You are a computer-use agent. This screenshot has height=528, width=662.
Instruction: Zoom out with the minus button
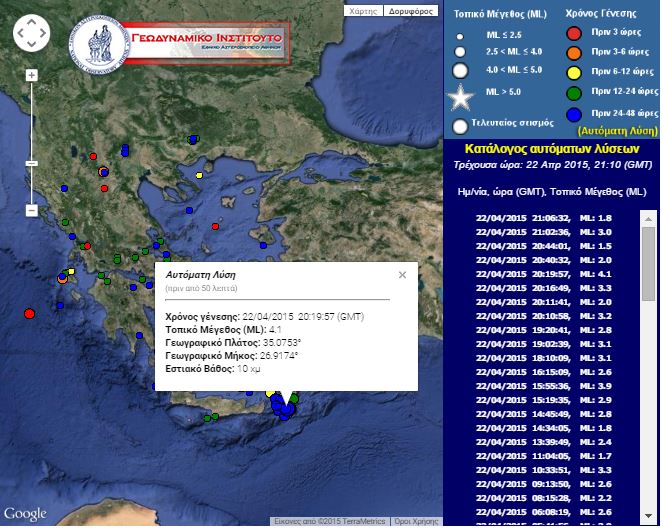click(32, 210)
